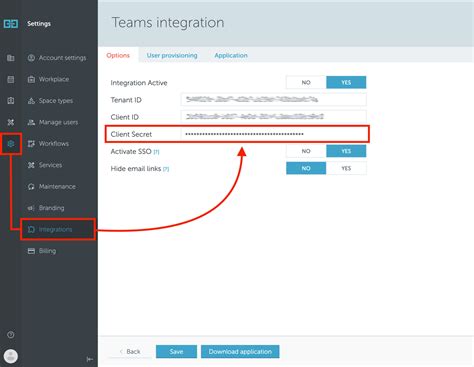
Task: Click the Workflows icon
Action: click(31, 144)
